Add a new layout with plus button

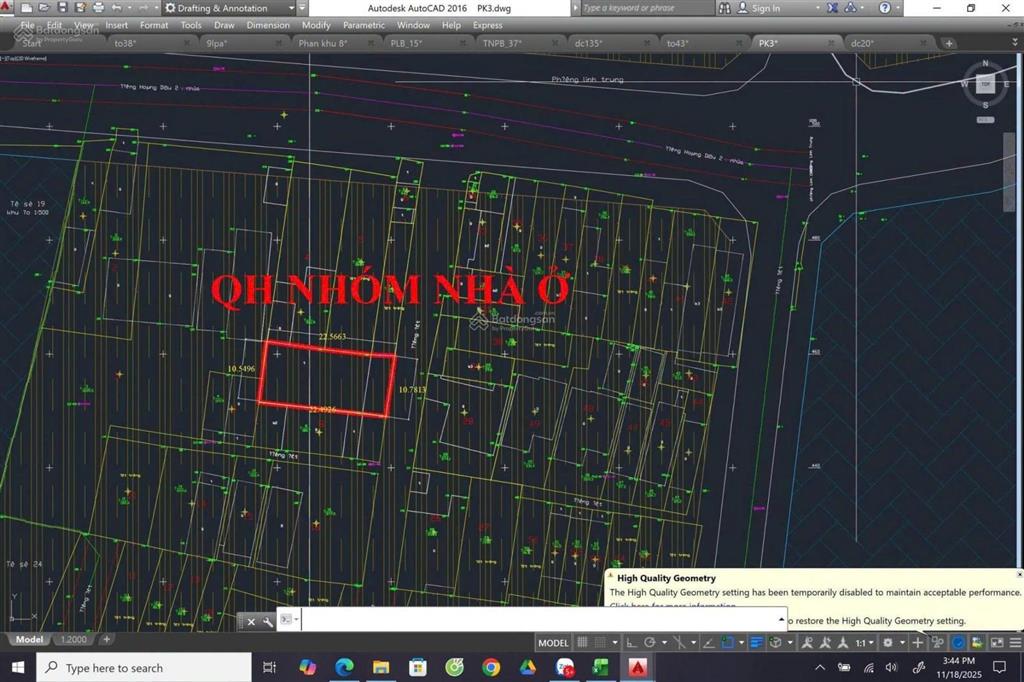(x=106, y=639)
